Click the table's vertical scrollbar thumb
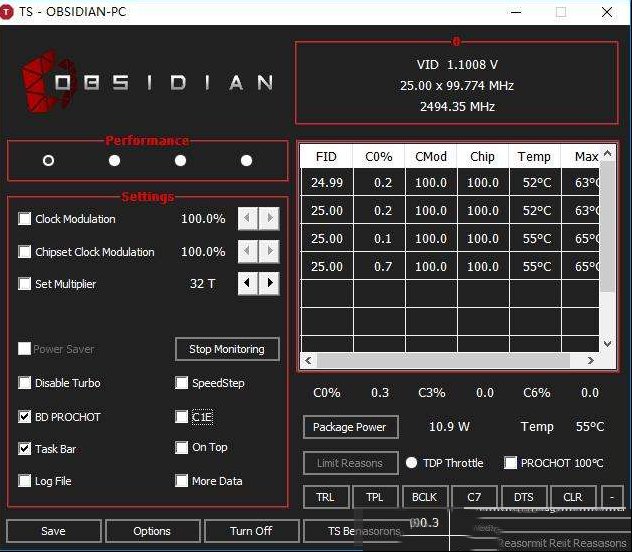632x552 pixels. pyautogui.click(x=608, y=226)
